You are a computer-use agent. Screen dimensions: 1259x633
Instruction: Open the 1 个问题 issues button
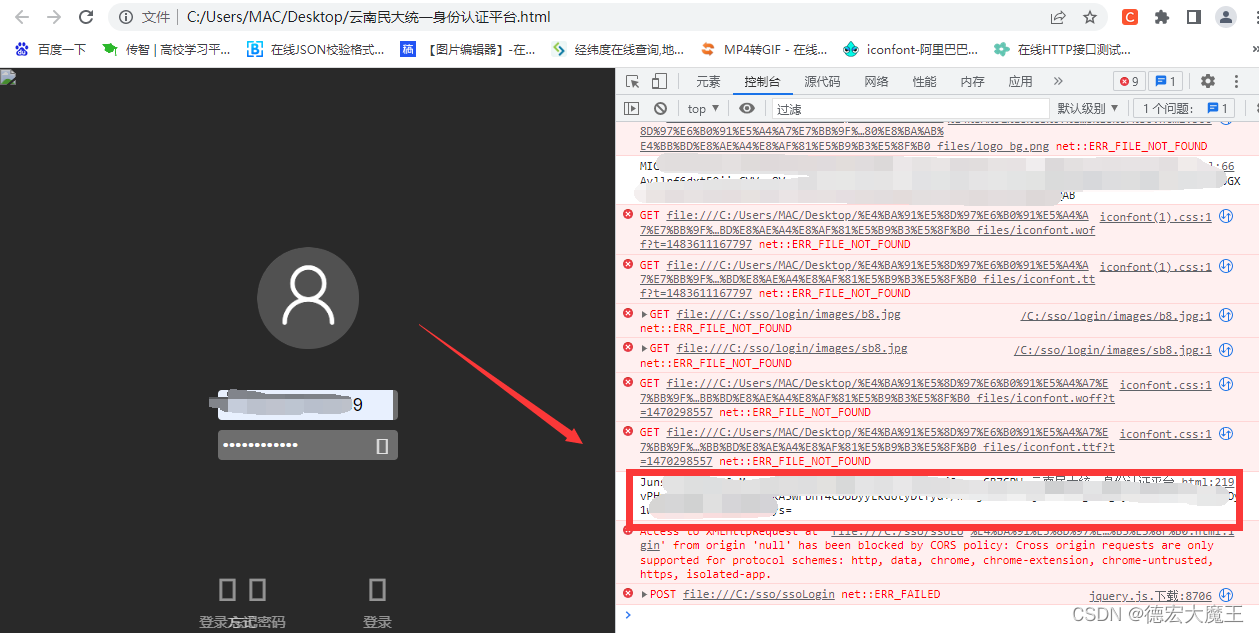tap(1185, 108)
